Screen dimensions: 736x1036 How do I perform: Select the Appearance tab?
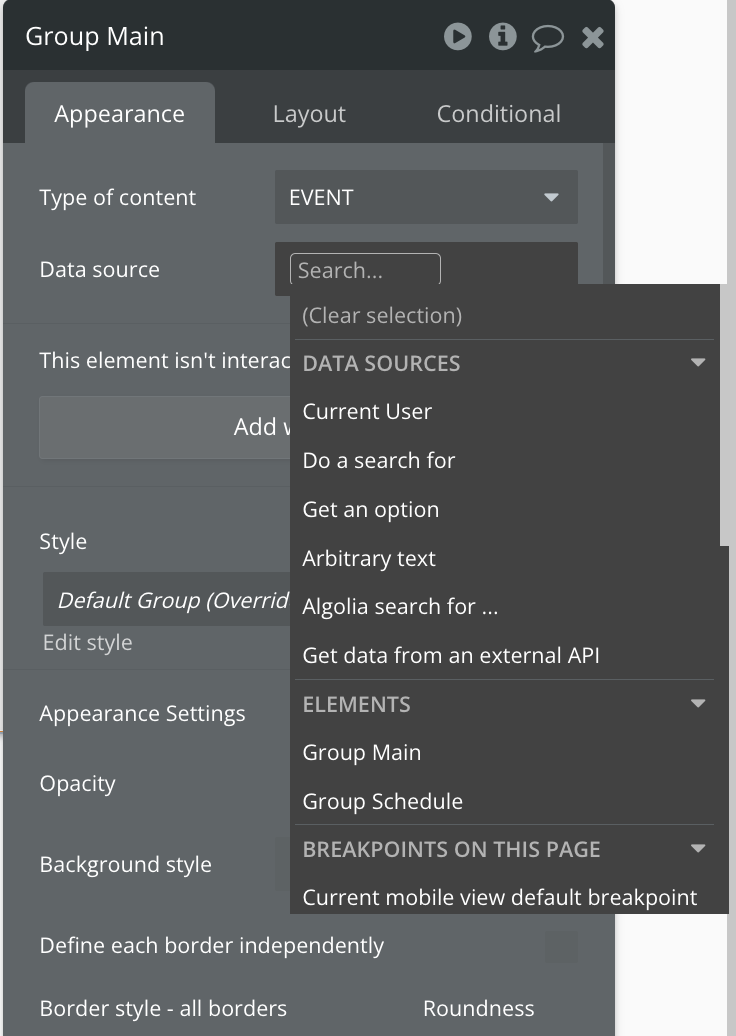(x=120, y=114)
